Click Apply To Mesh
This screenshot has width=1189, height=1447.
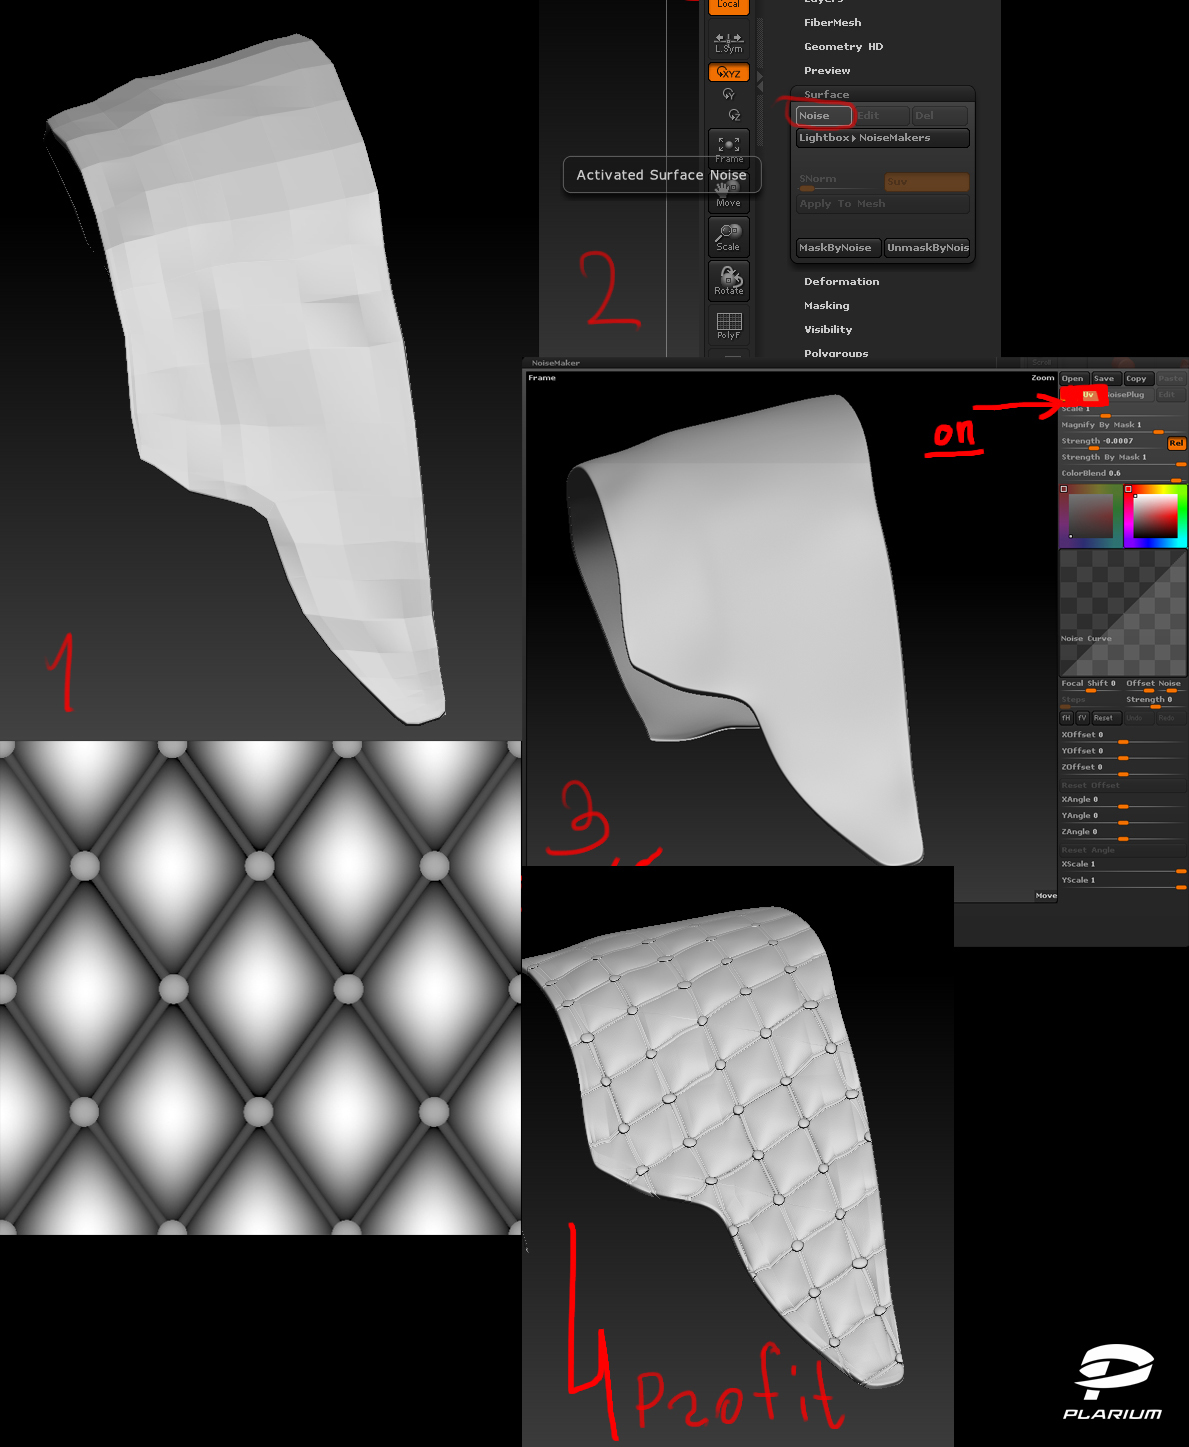coord(882,204)
